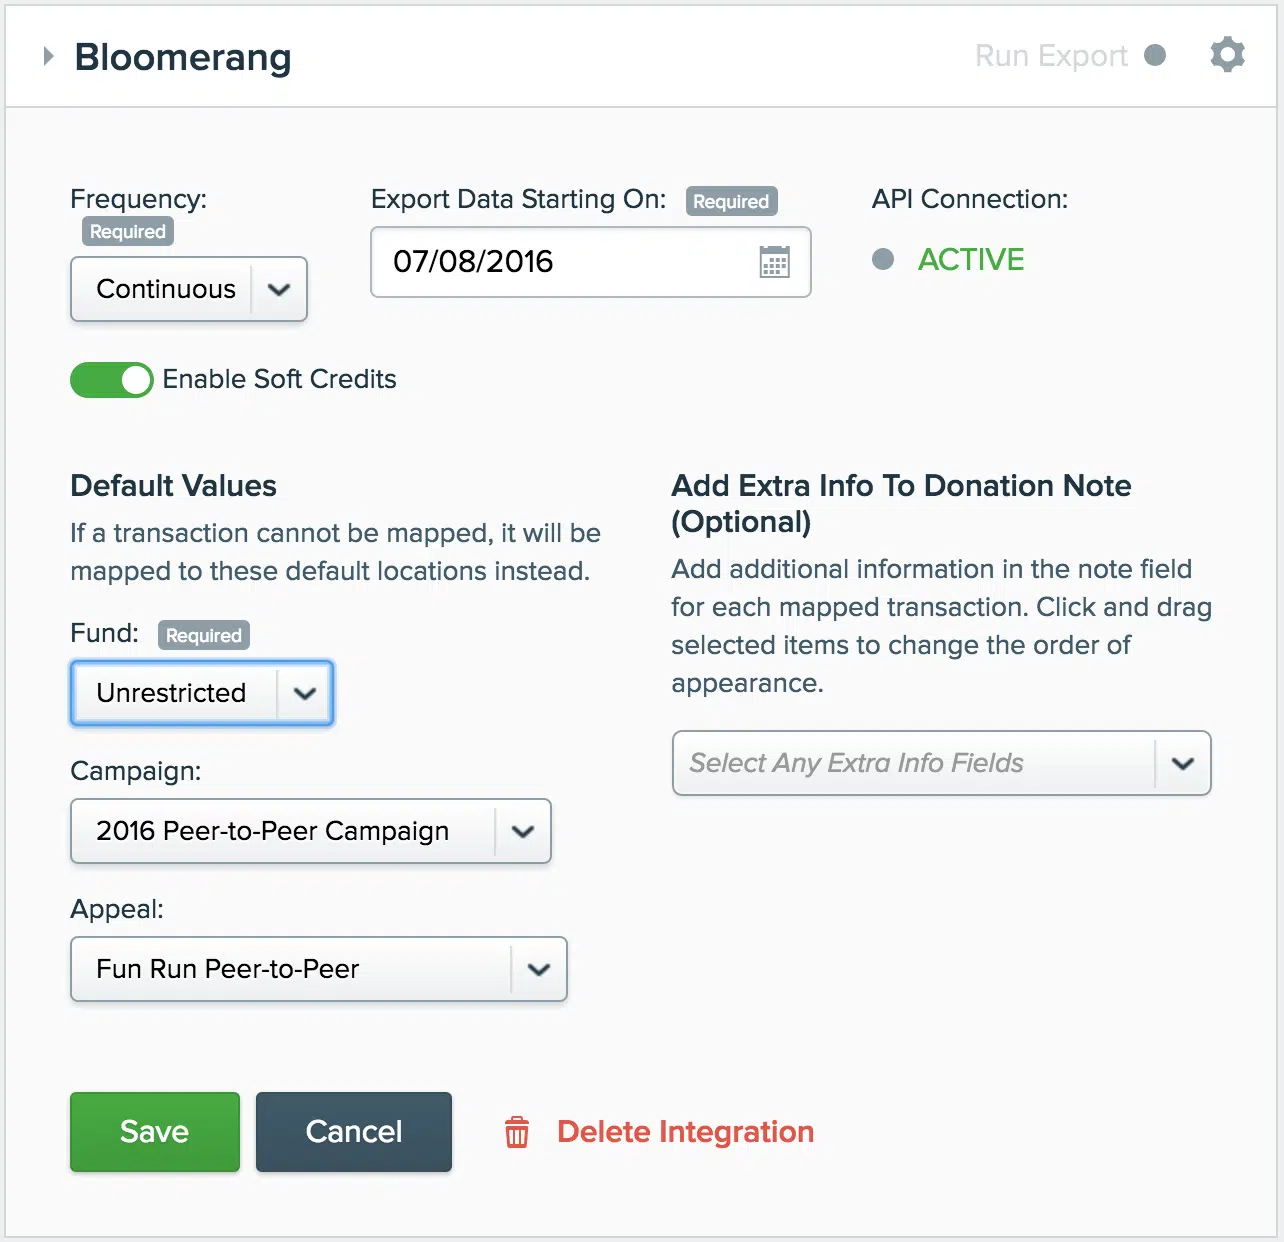Click the Run Export link

1051,56
